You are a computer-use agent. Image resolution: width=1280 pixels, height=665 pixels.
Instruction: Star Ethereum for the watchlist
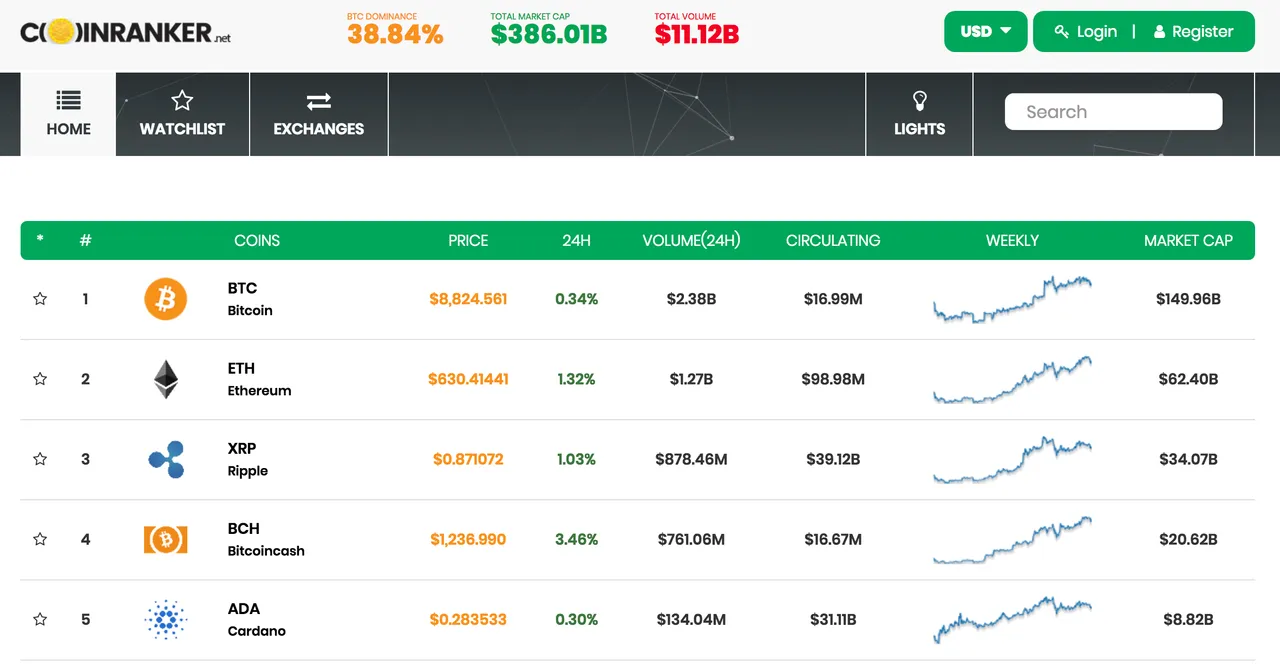(x=40, y=379)
